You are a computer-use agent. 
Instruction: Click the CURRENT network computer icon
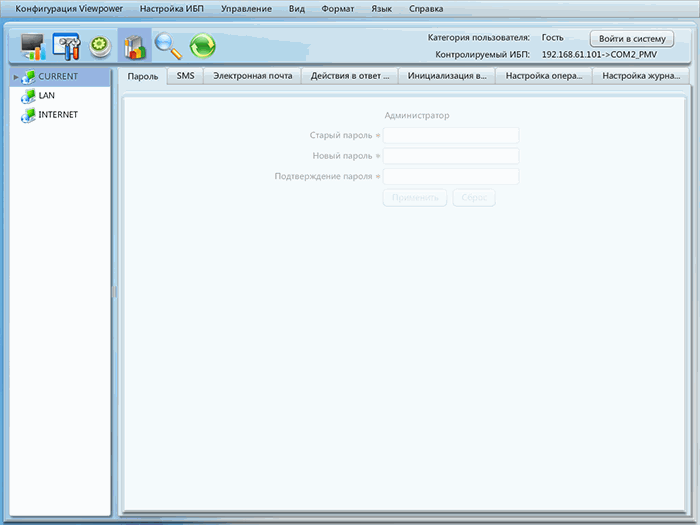point(28,77)
